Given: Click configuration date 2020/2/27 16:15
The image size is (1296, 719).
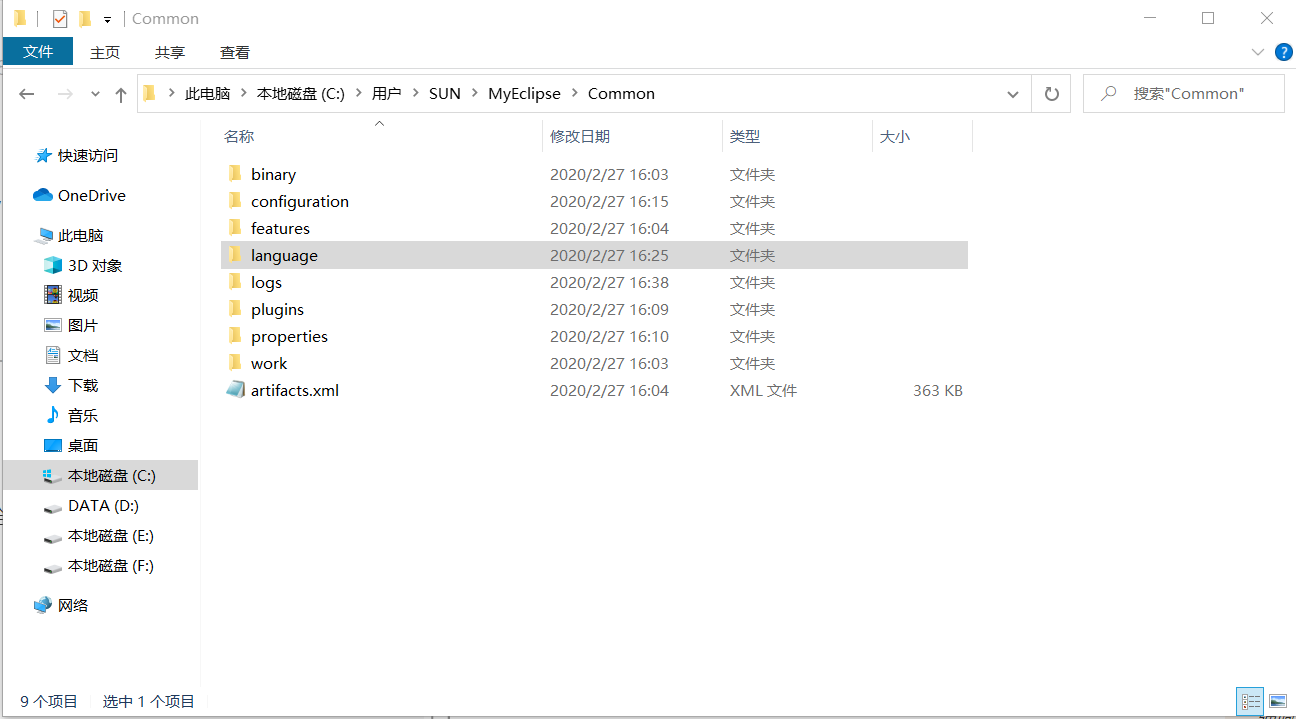Looking at the screenshot, I should click(x=609, y=201).
